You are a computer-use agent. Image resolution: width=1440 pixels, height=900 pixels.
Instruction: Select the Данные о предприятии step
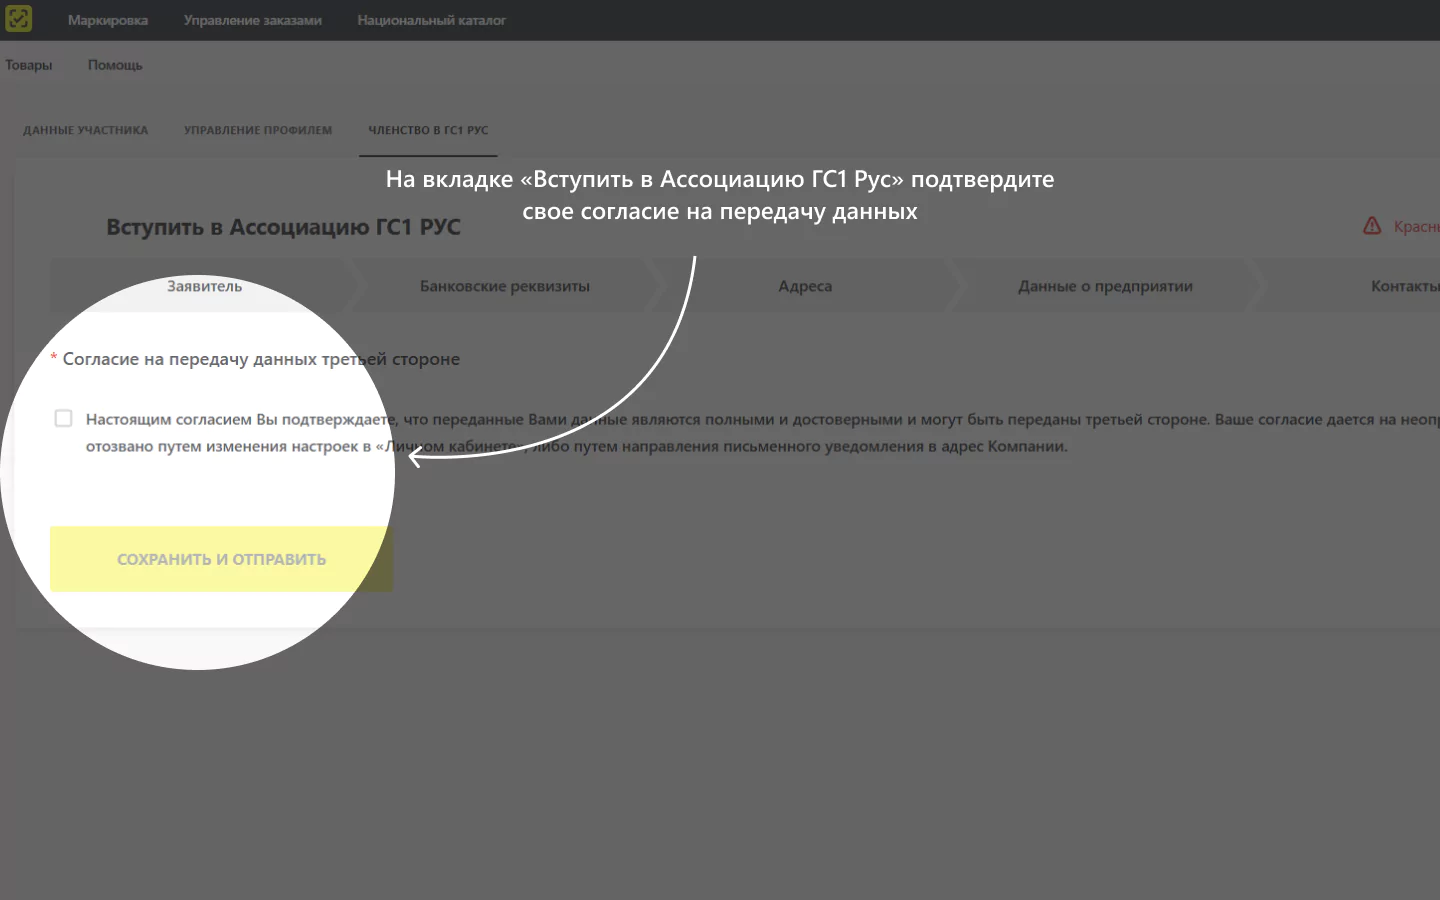[x=1105, y=286]
